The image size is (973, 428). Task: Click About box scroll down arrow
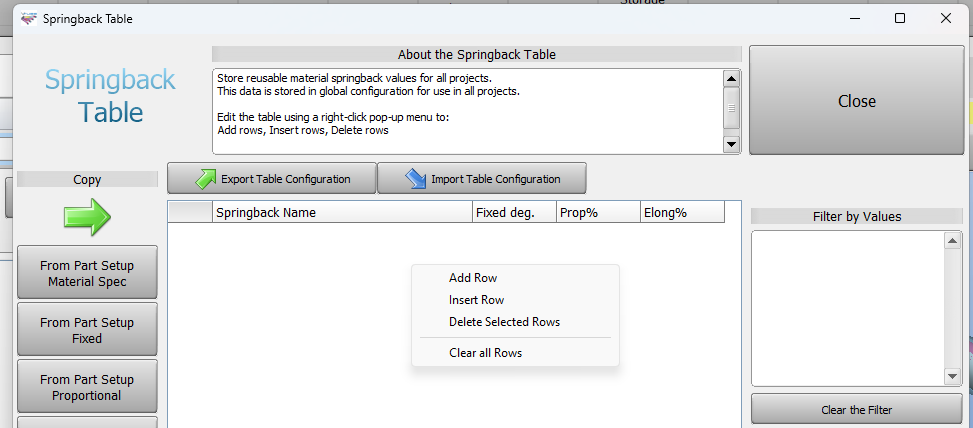tap(732, 145)
